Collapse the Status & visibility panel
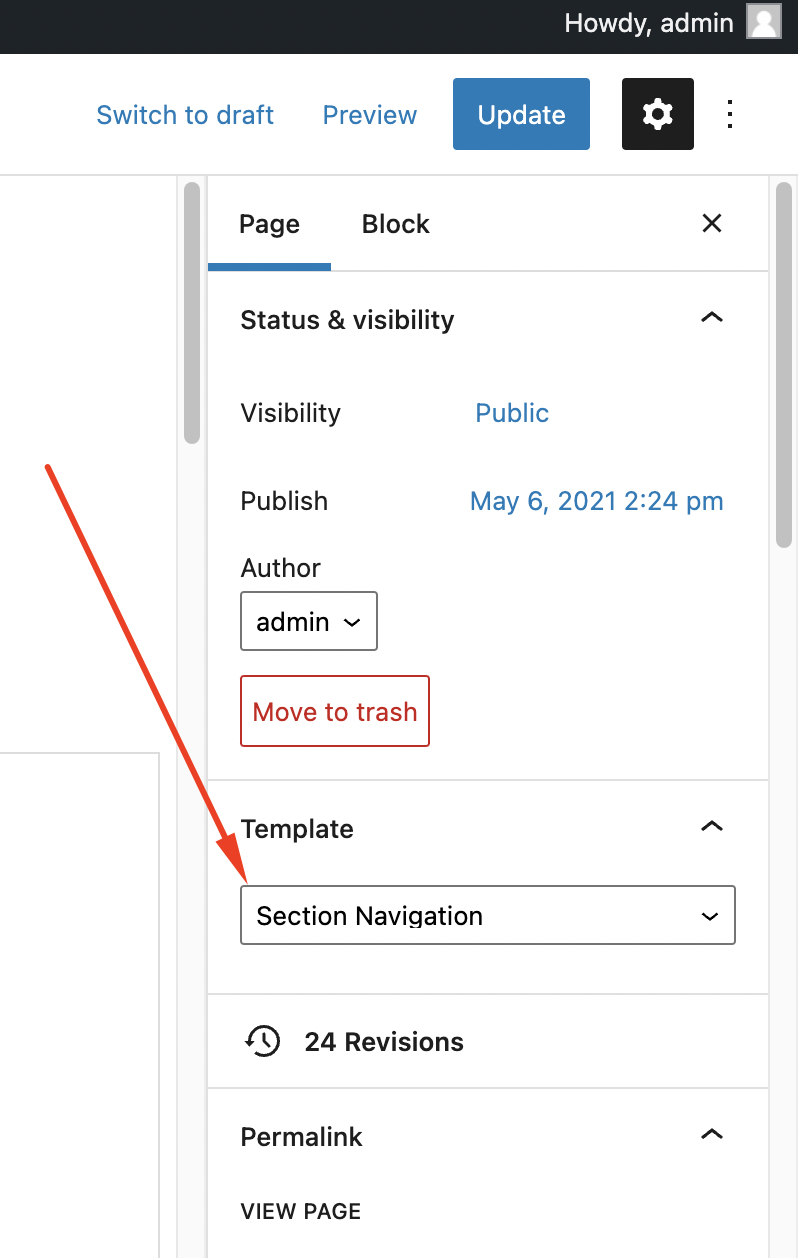The height and width of the screenshot is (1258, 798). [x=711, y=319]
